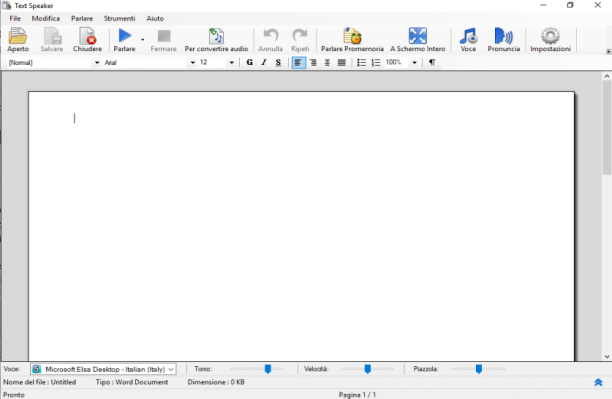
Task: Click the Text Speaker title bar icon
Action: [6, 5]
